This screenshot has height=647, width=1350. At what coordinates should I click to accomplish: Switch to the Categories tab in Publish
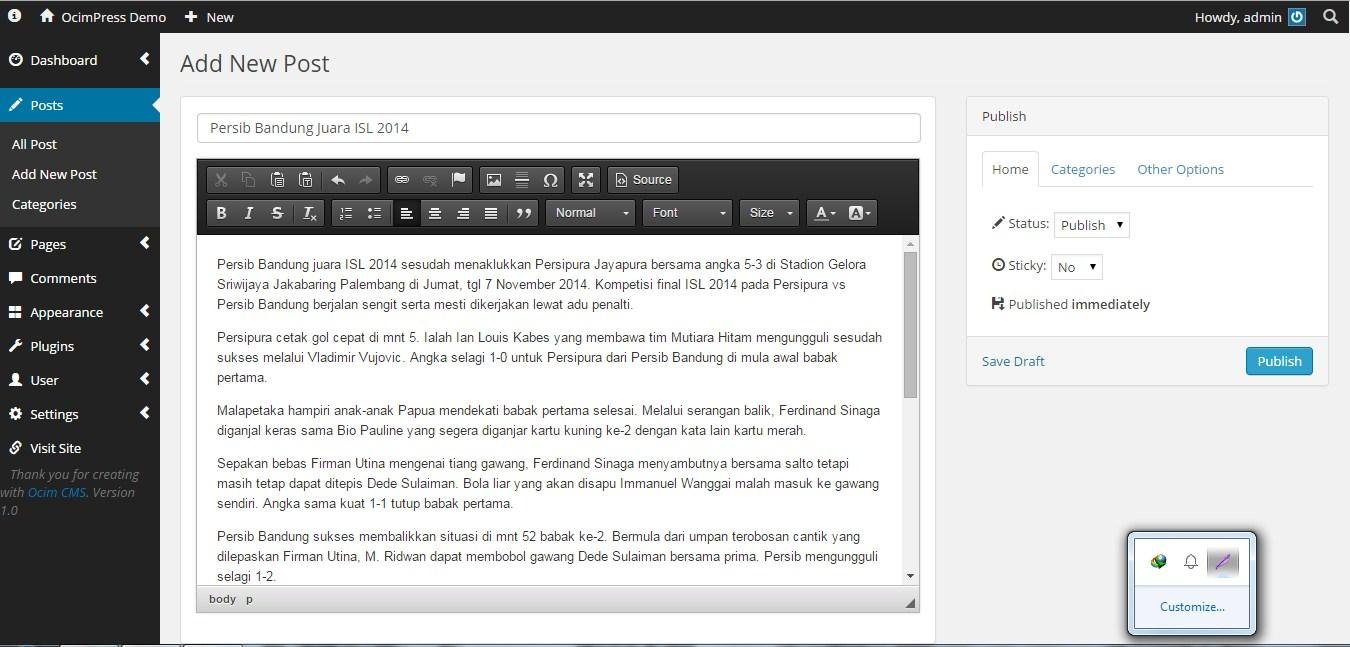click(x=1082, y=169)
